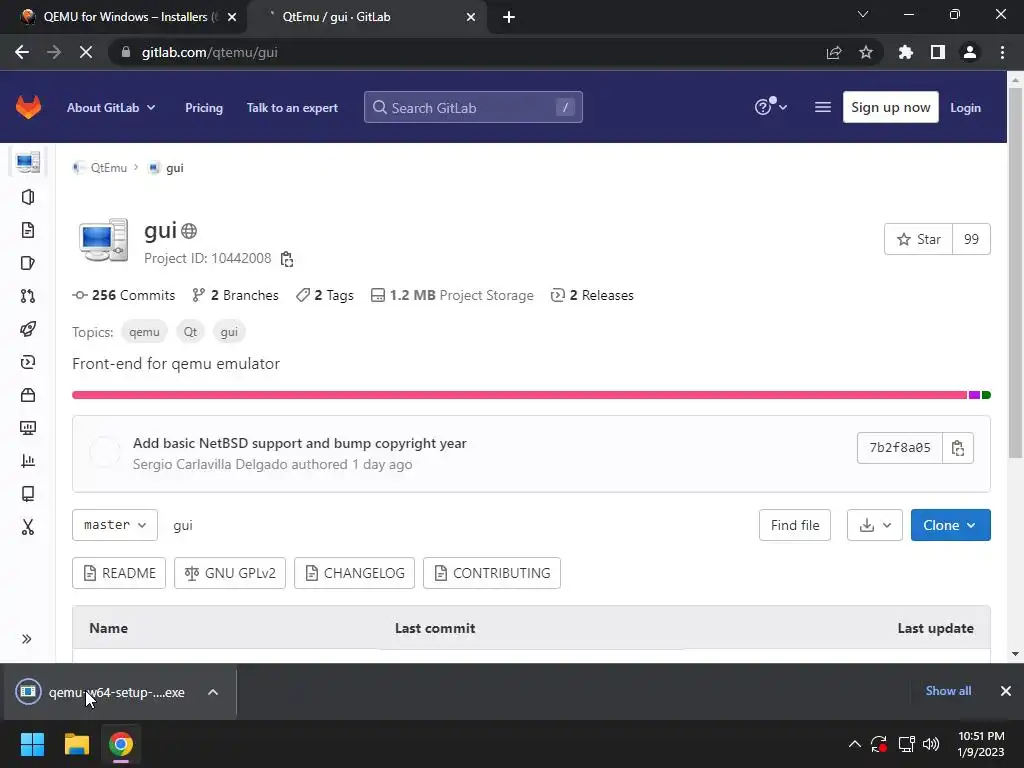This screenshot has height=768, width=1024.
Task: View the 256 Commits list
Action: (x=124, y=295)
